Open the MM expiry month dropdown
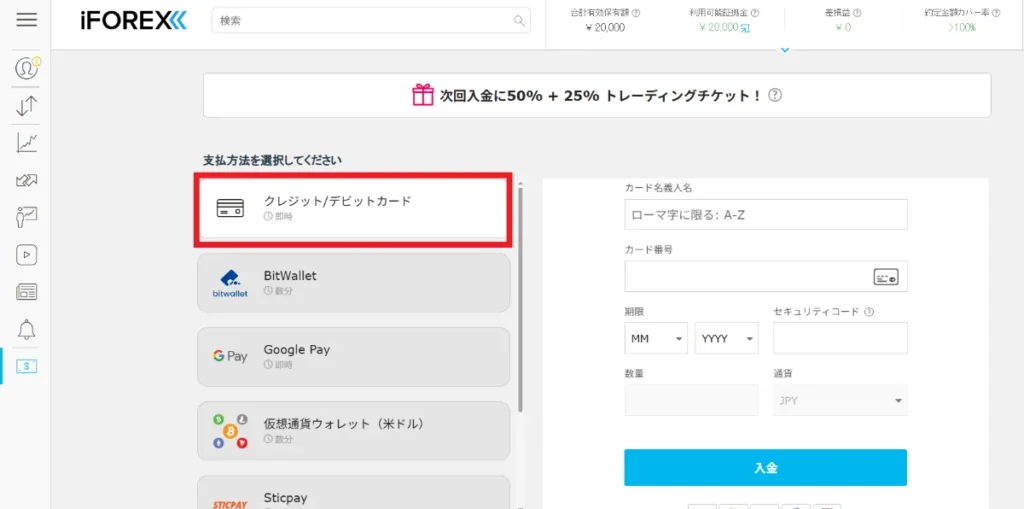1024x509 pixels. click(656, 338)
